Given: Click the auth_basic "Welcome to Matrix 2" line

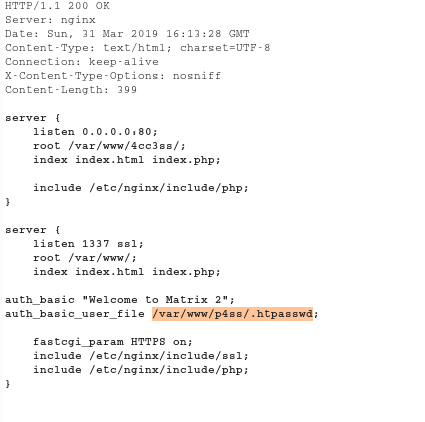Looking at the screenshot, I should pos(120,300).
